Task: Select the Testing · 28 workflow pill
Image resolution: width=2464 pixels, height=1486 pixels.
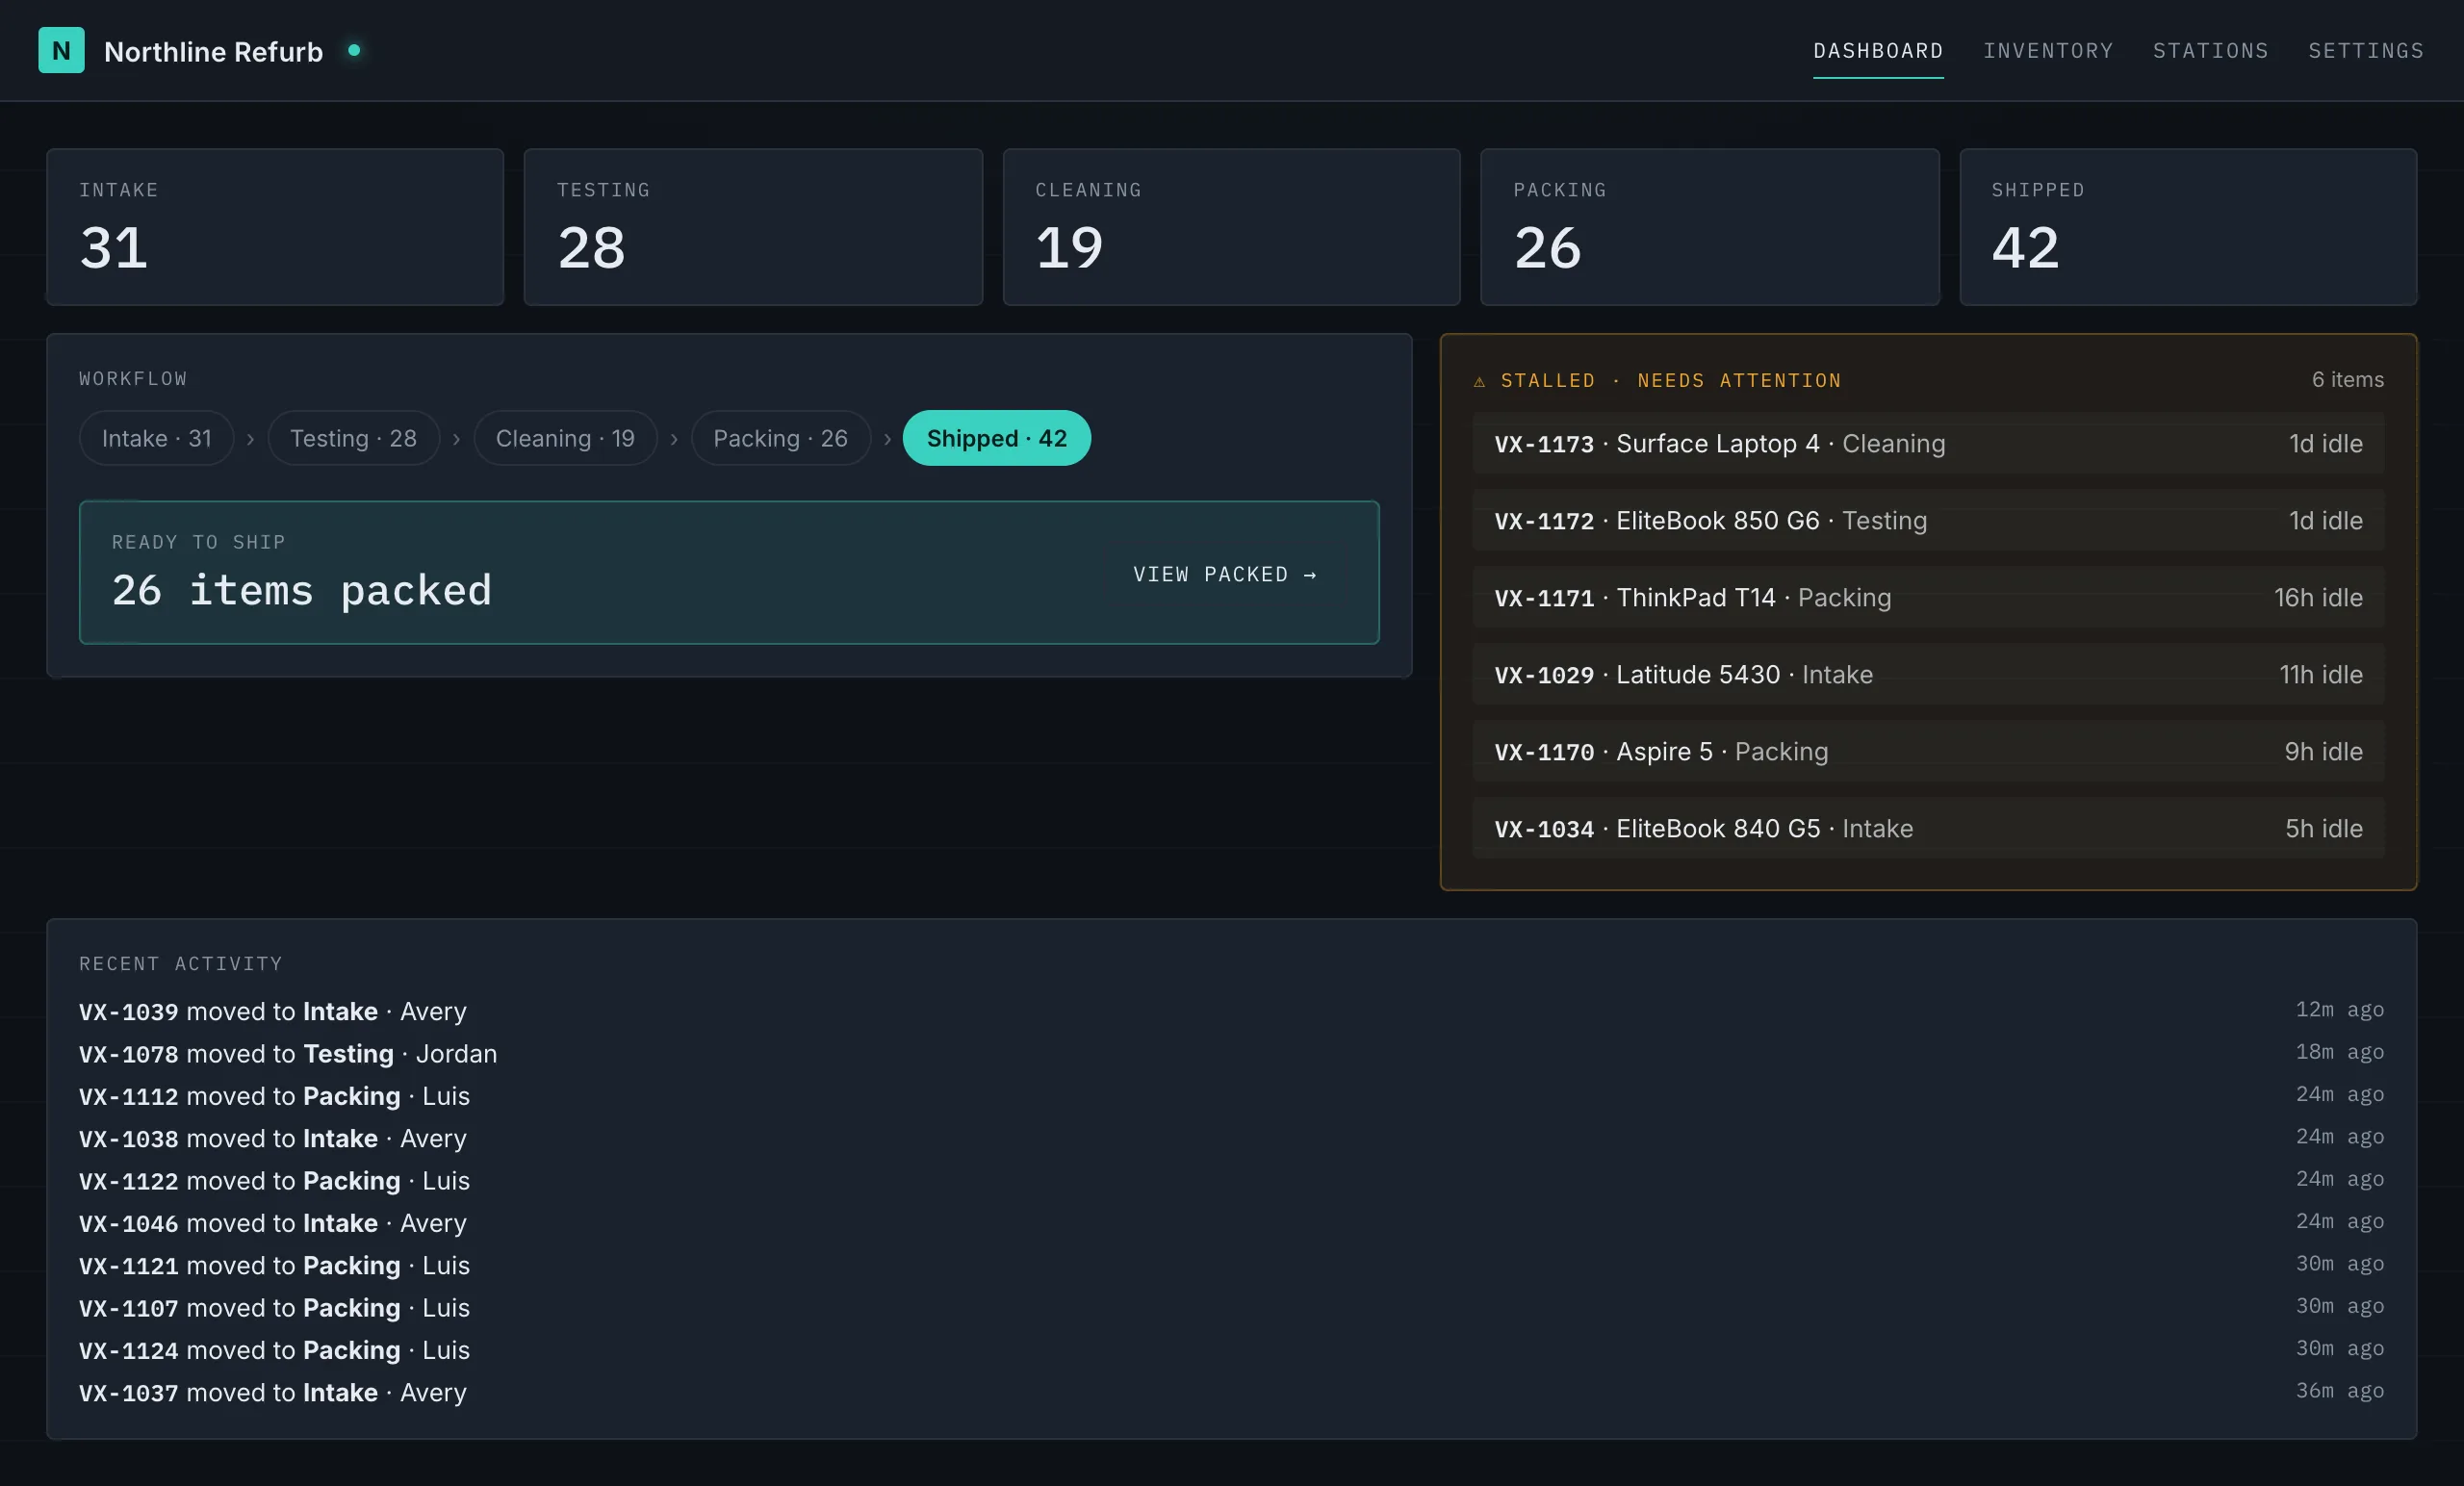Action: tap(353, 438)
